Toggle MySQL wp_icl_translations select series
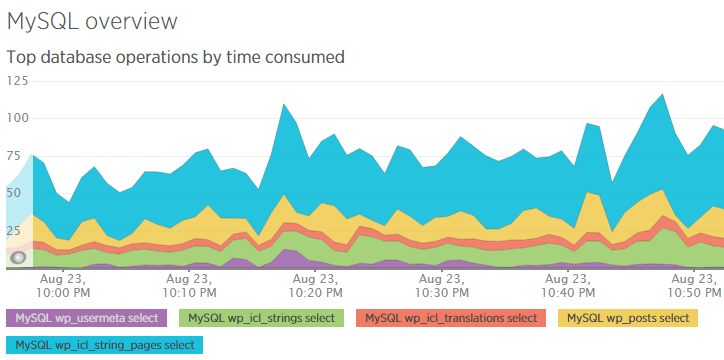Screen dimensions: 724x360 (451, 318)
